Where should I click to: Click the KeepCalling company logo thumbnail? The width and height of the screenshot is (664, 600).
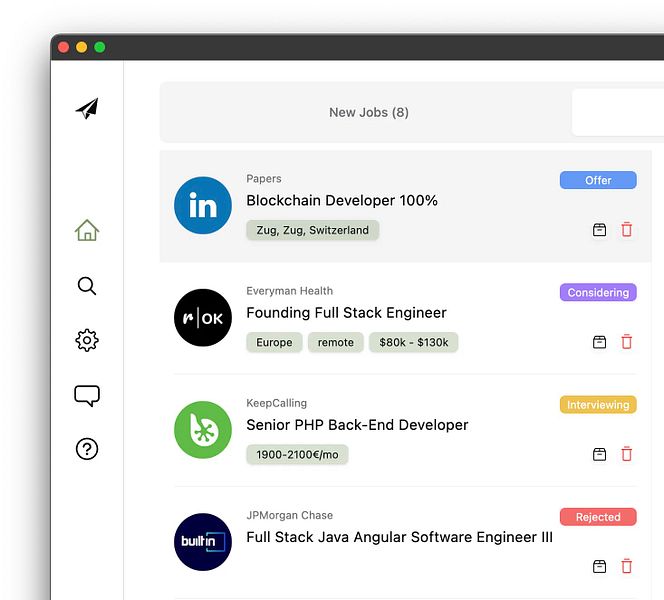click(x=203, y=430)
